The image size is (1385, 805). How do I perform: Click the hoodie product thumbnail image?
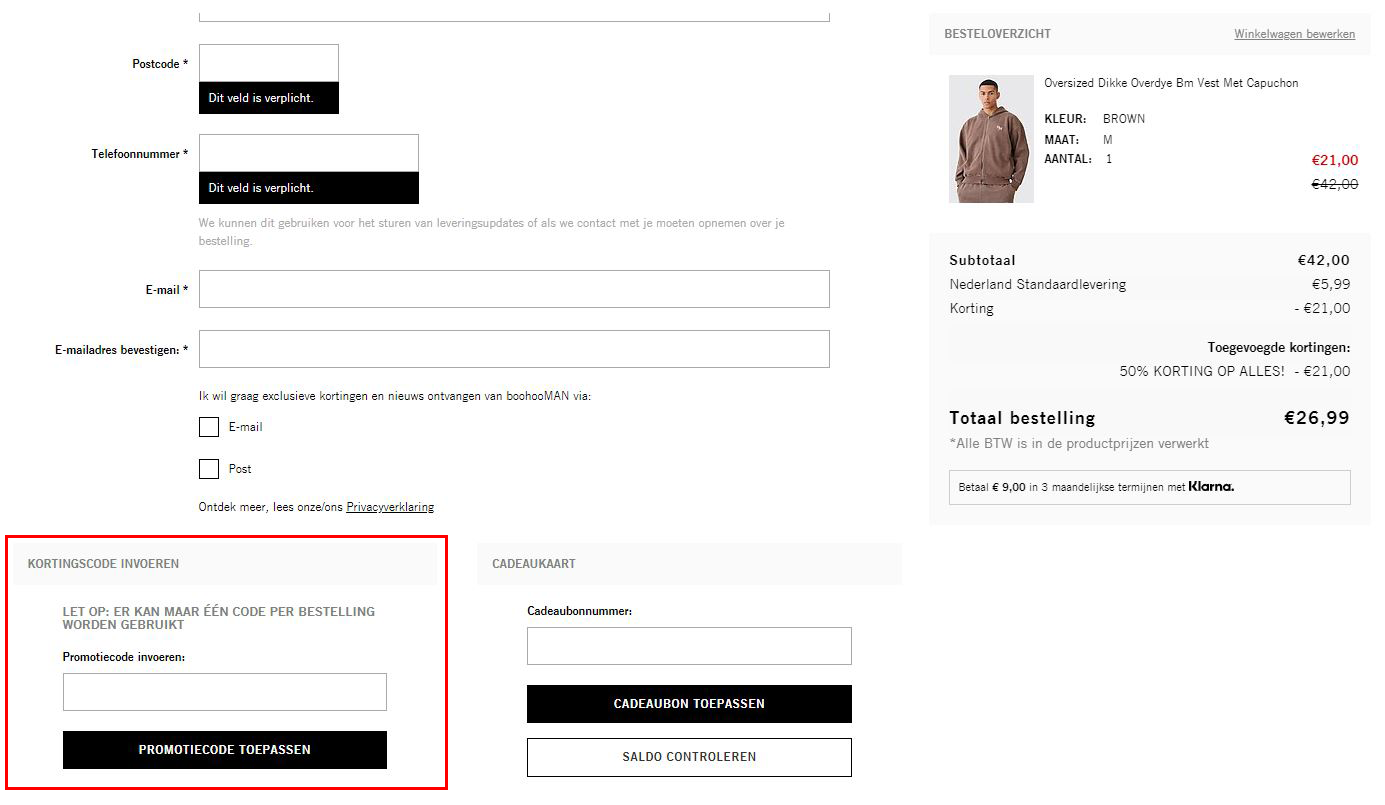(990, 139)
